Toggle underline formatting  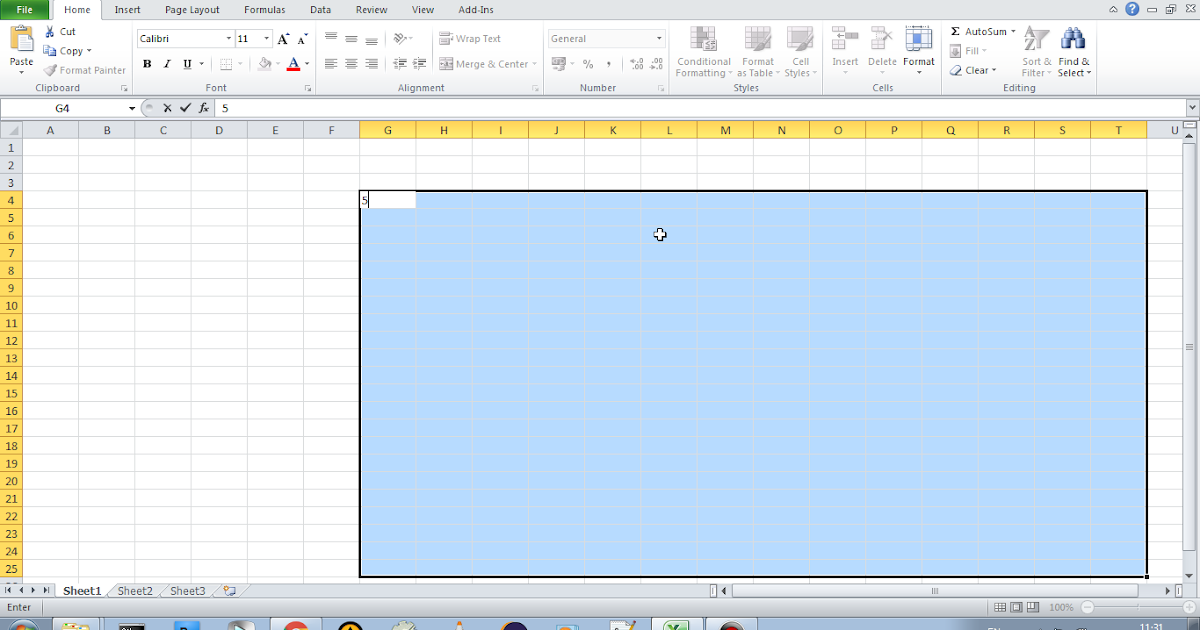[x=188, y=63]
